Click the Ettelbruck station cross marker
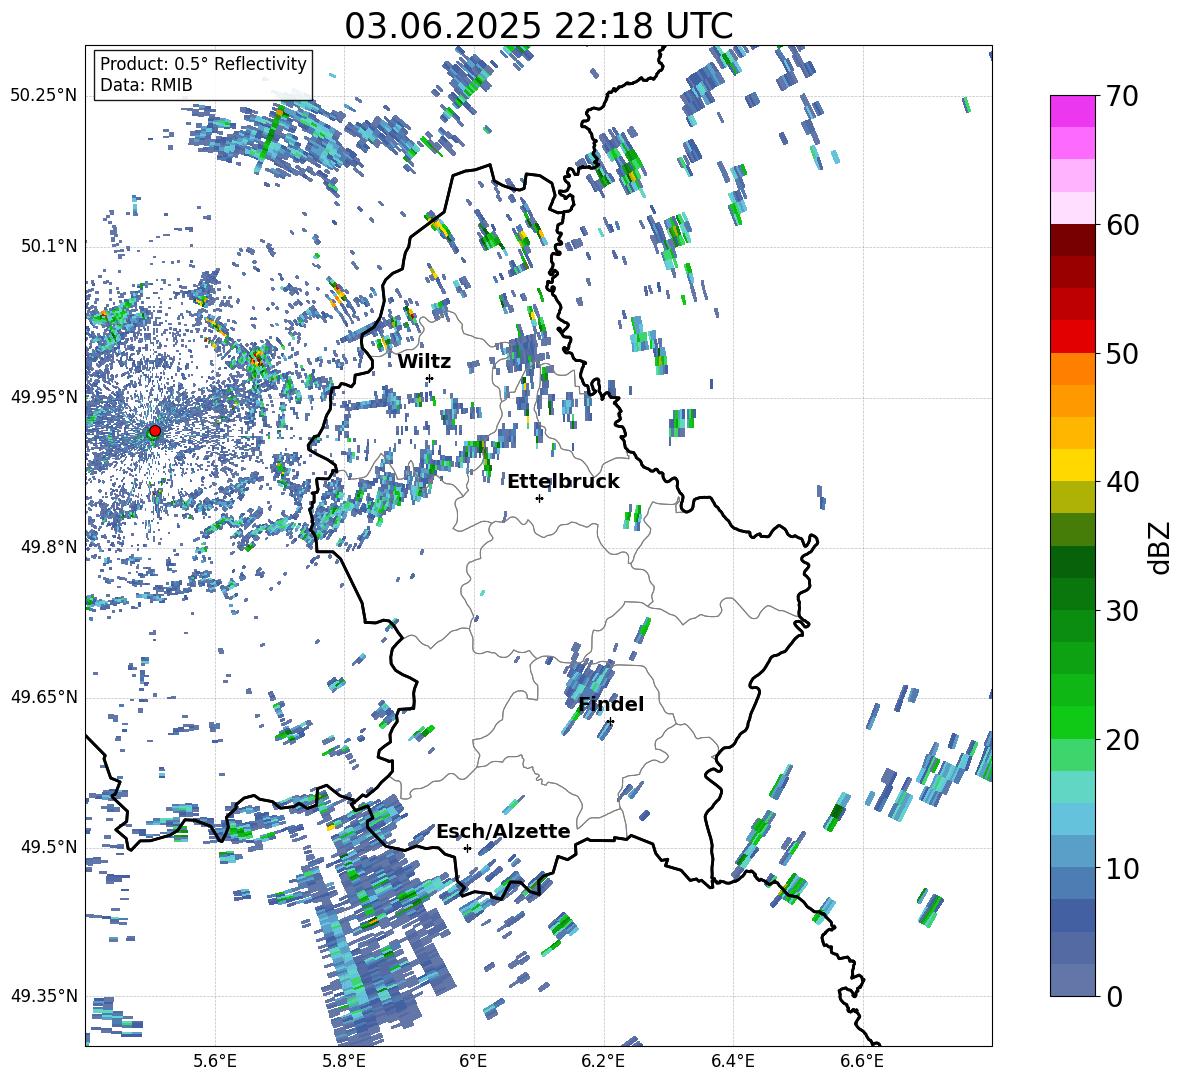1184x1081 pixels. coord(539,498)
